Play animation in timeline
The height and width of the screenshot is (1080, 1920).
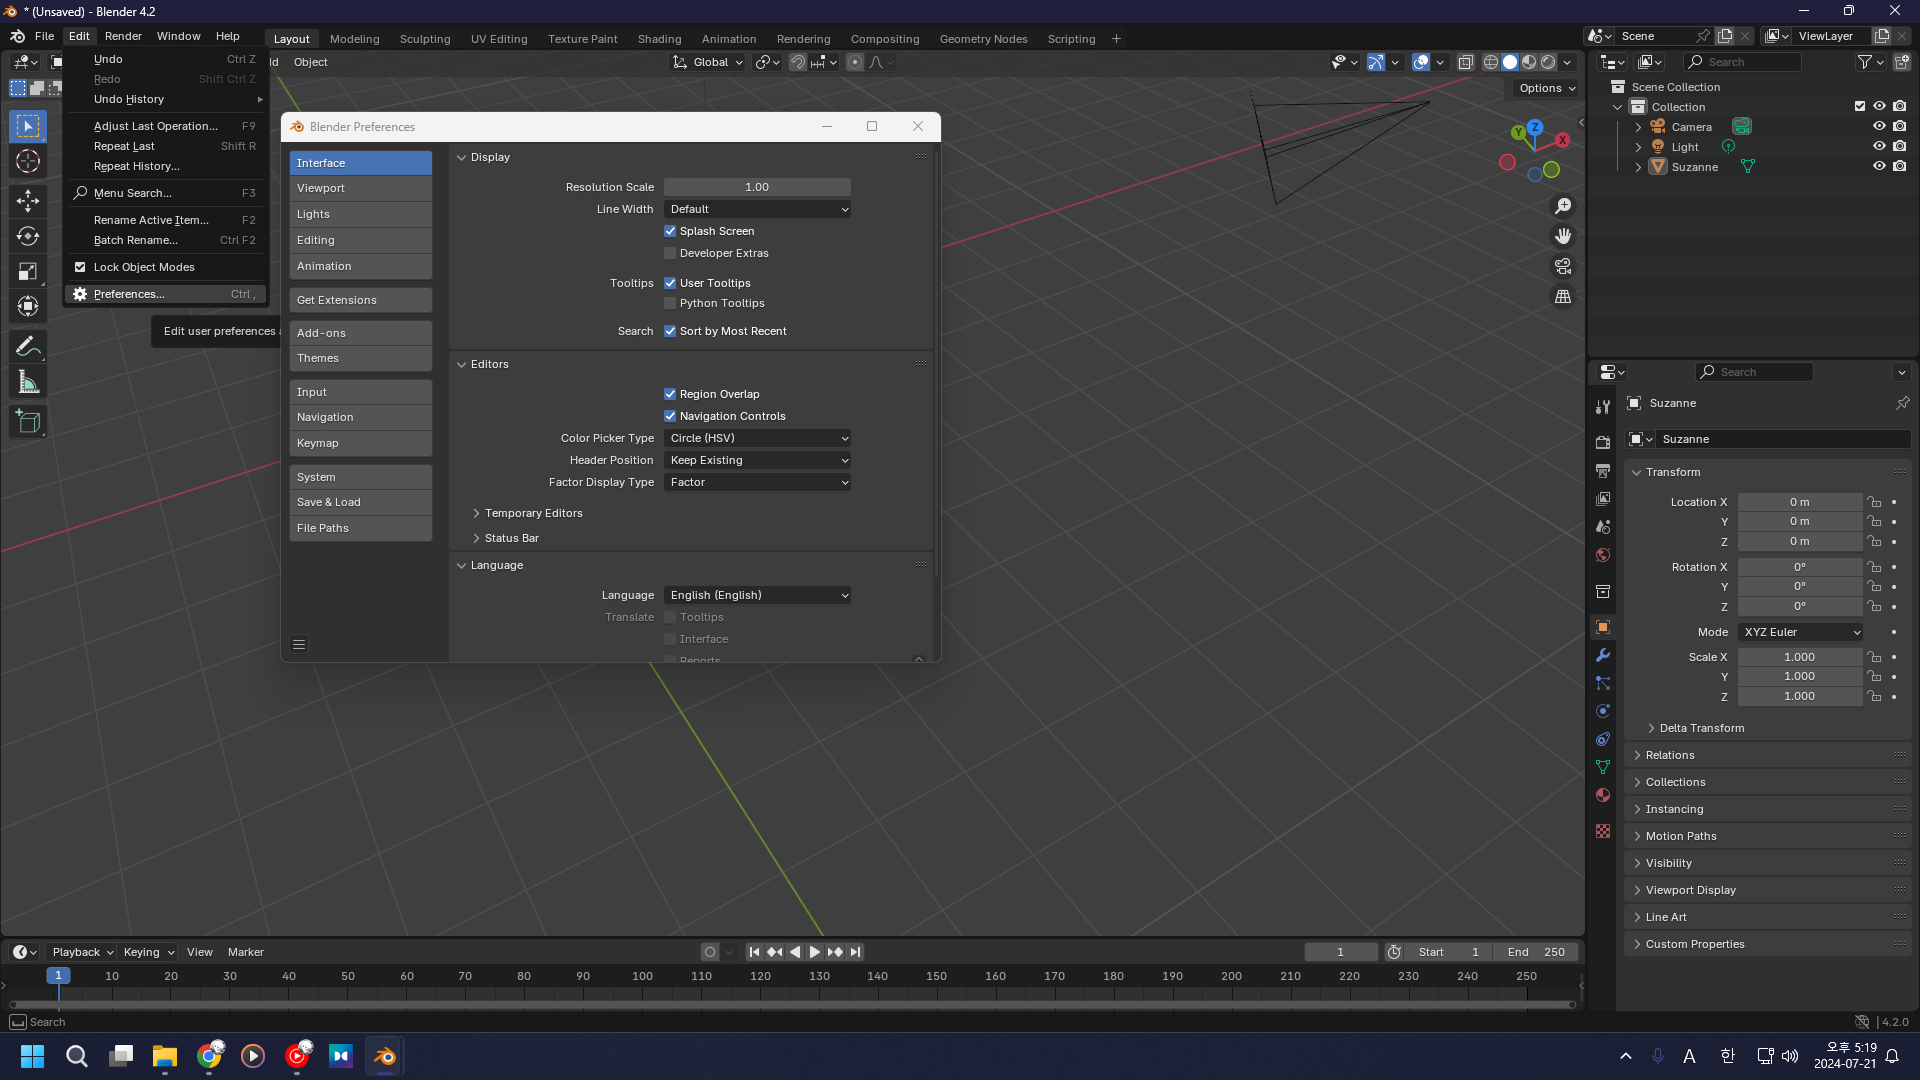(814, 952)
